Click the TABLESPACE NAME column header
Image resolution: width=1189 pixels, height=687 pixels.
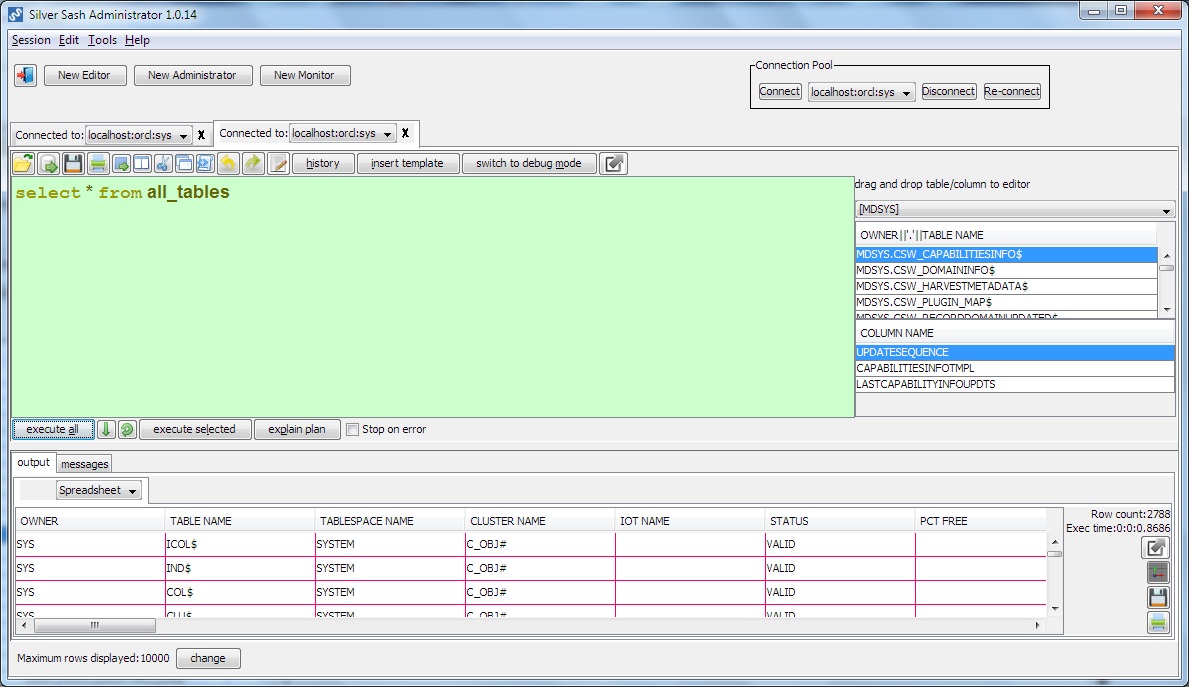[390, 521]
